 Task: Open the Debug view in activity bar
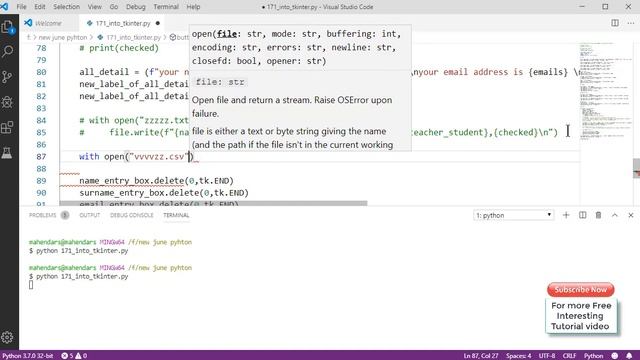click(x=7, y=102)
